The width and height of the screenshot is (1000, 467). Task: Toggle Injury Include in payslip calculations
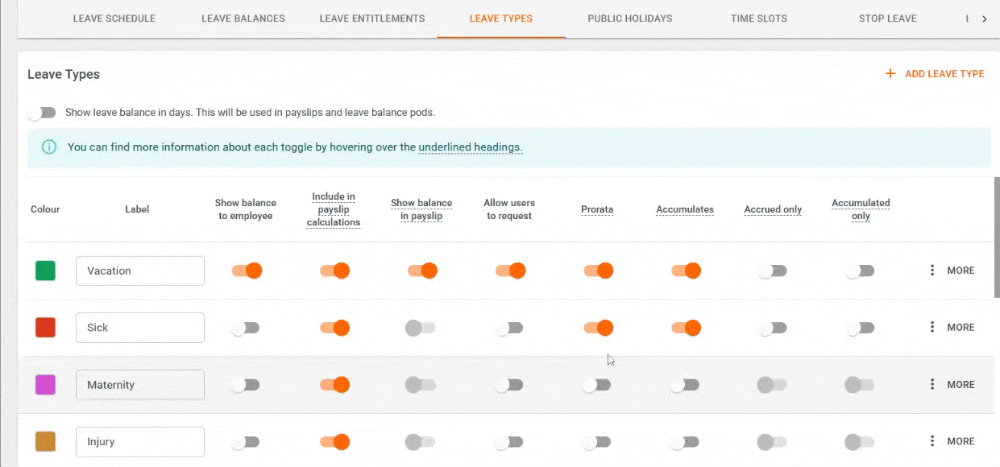pyautogui.click(x=335, y=441)
